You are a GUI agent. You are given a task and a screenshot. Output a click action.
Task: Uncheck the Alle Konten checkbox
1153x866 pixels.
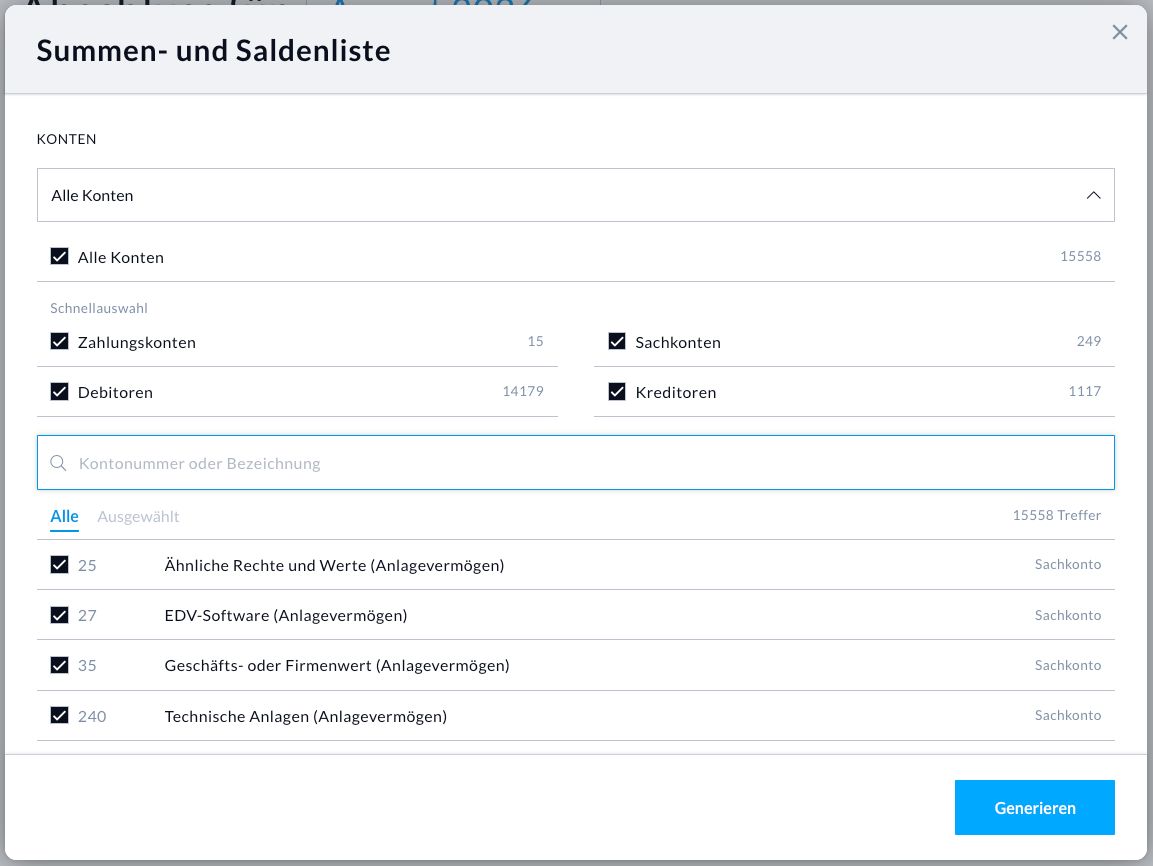(60, 257)
